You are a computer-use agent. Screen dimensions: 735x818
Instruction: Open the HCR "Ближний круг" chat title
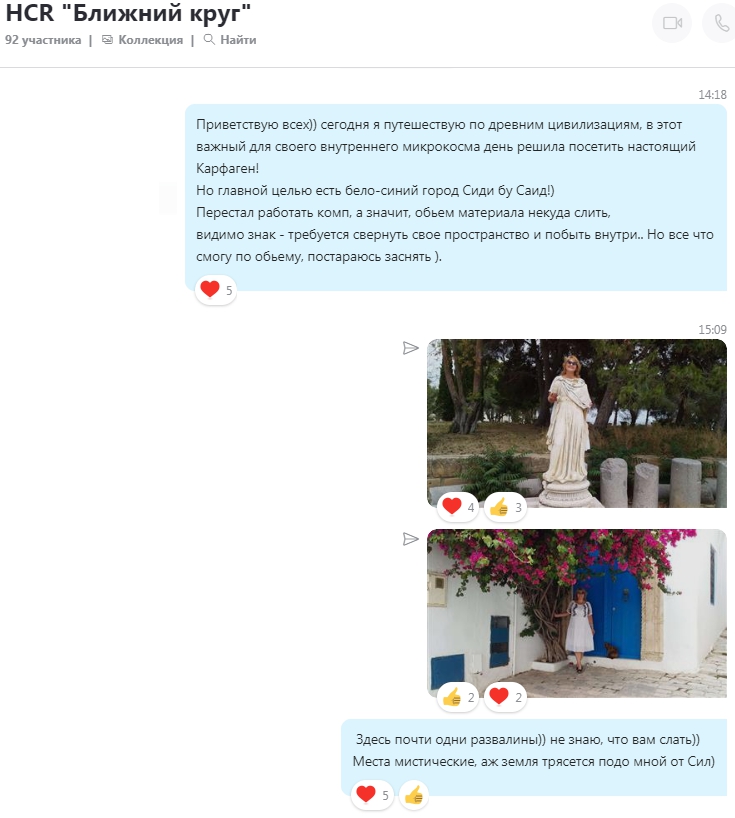point(129,14)
